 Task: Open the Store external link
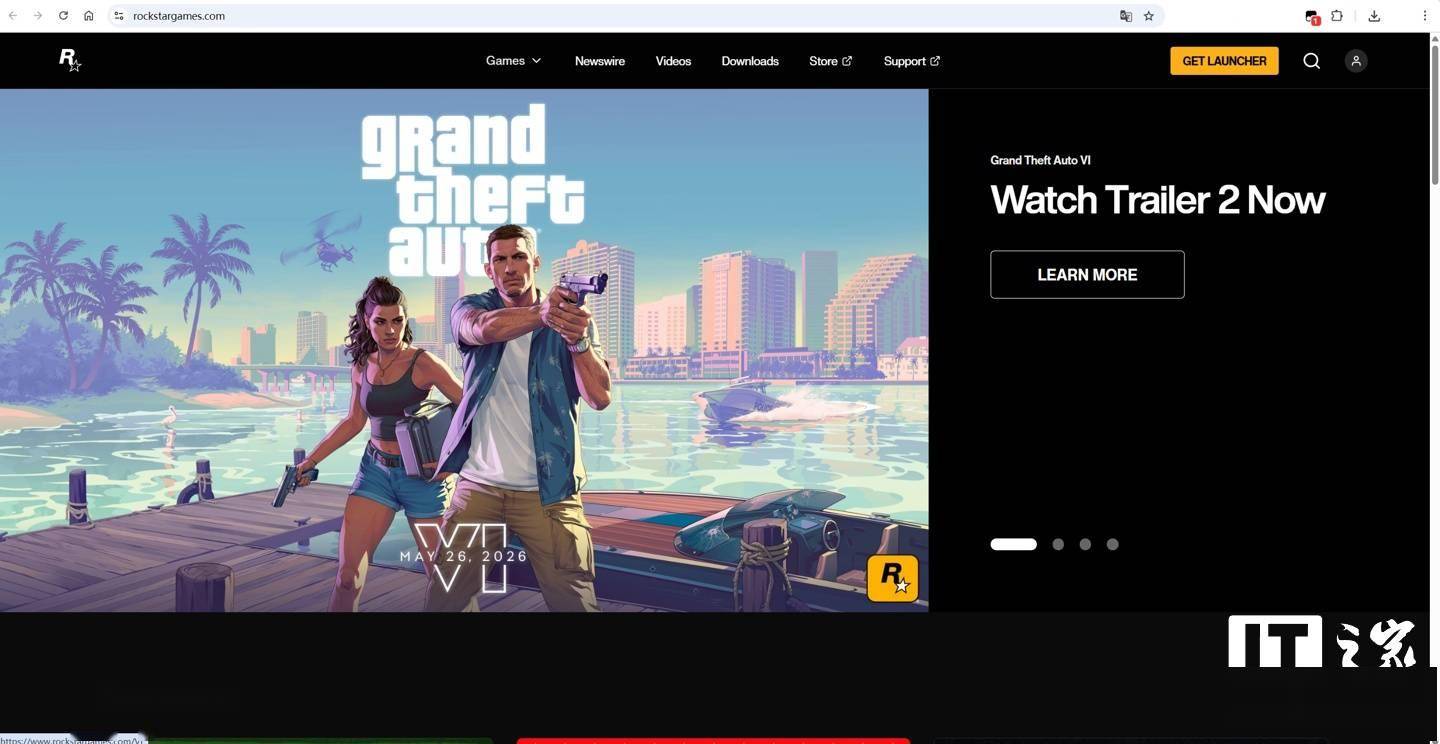pyautogui.click(x=831, y=61)
